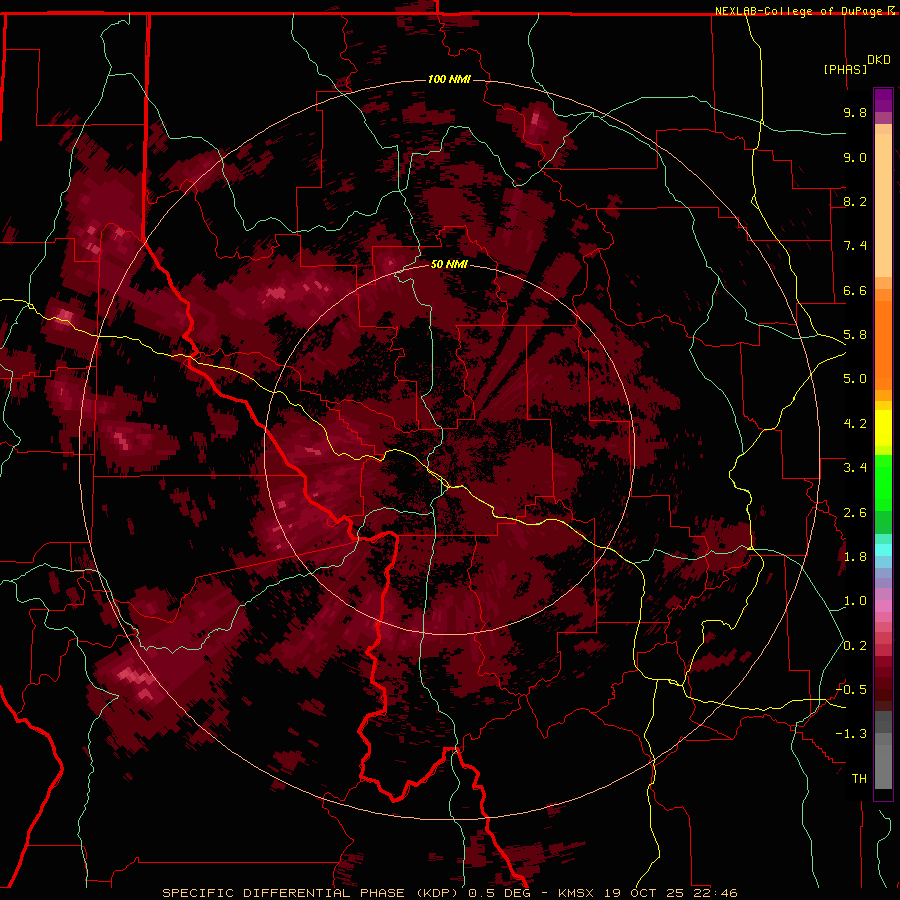Click the 7.4 scale value
This screenshot has height=900, width=900.
855,246
